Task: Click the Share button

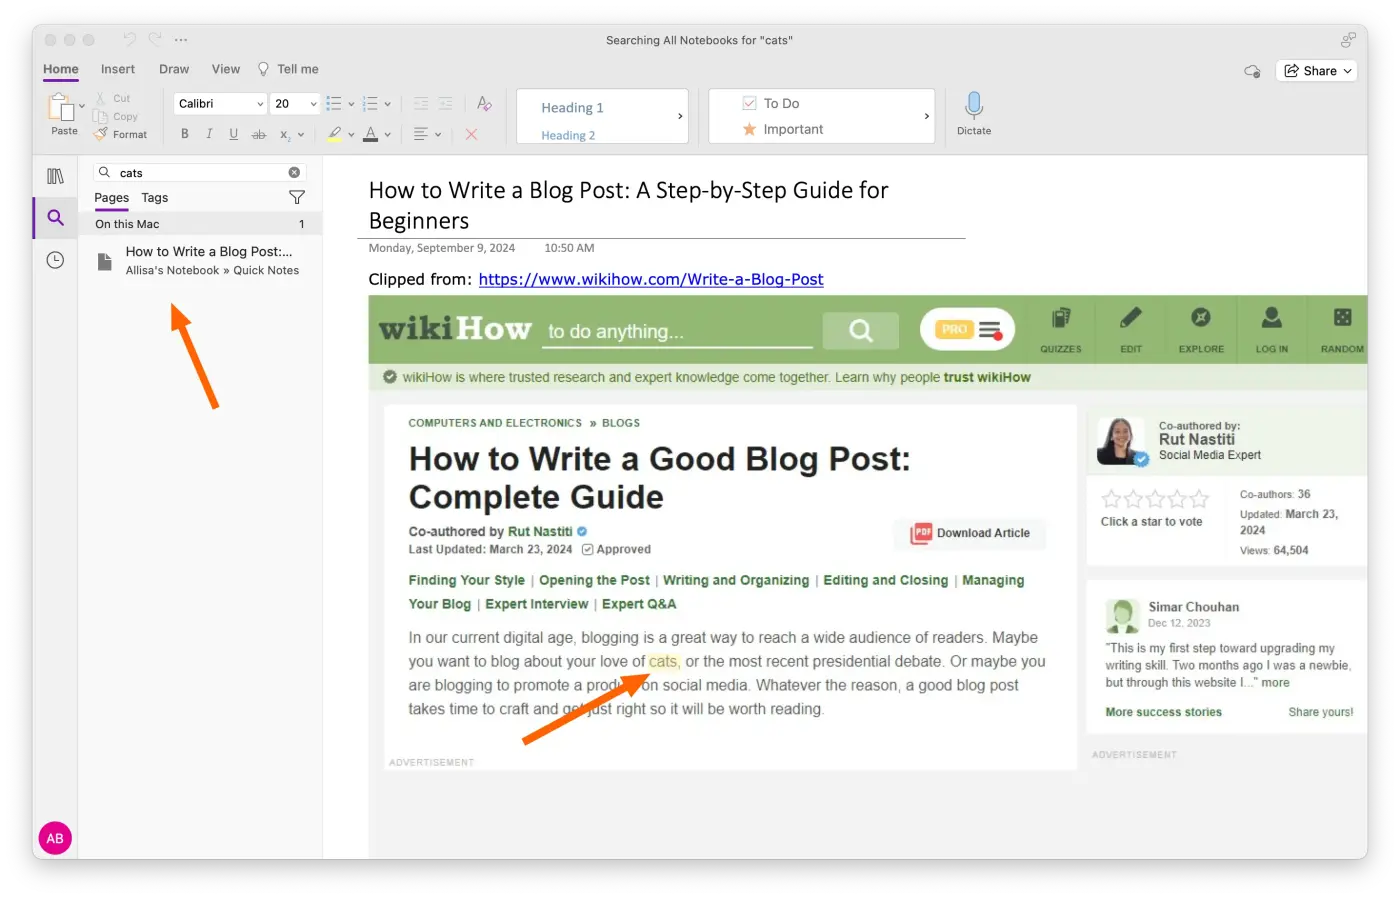Action: point(1316,71)
